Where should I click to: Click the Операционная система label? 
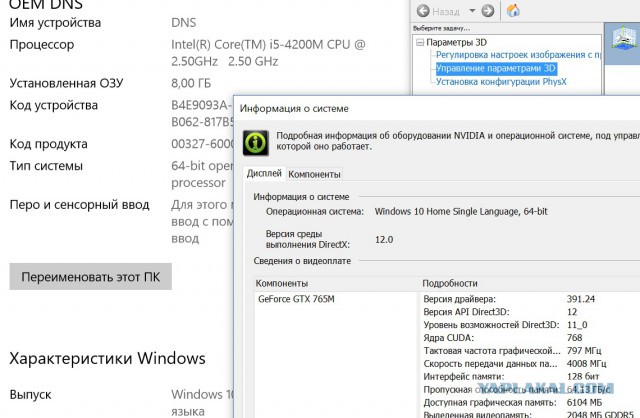(314, 211)
